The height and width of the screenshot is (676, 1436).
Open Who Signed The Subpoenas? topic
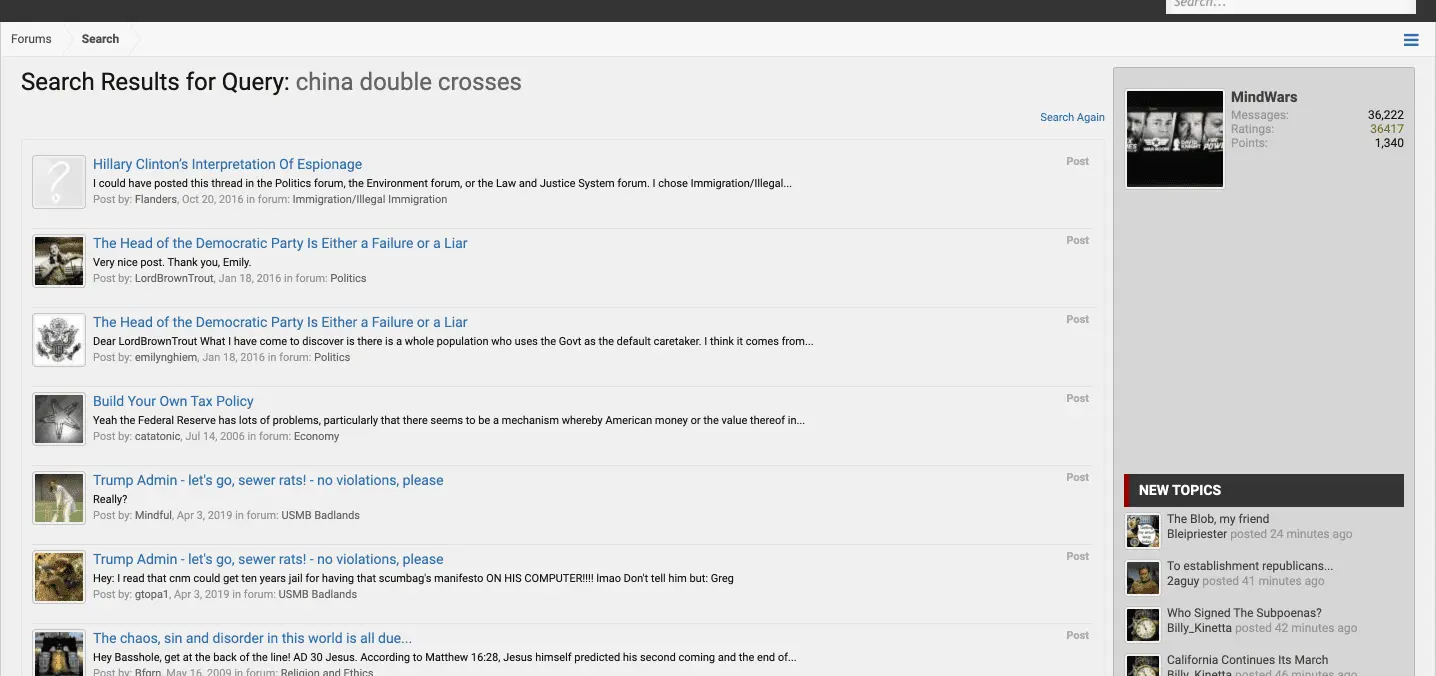coord(1244,613)
